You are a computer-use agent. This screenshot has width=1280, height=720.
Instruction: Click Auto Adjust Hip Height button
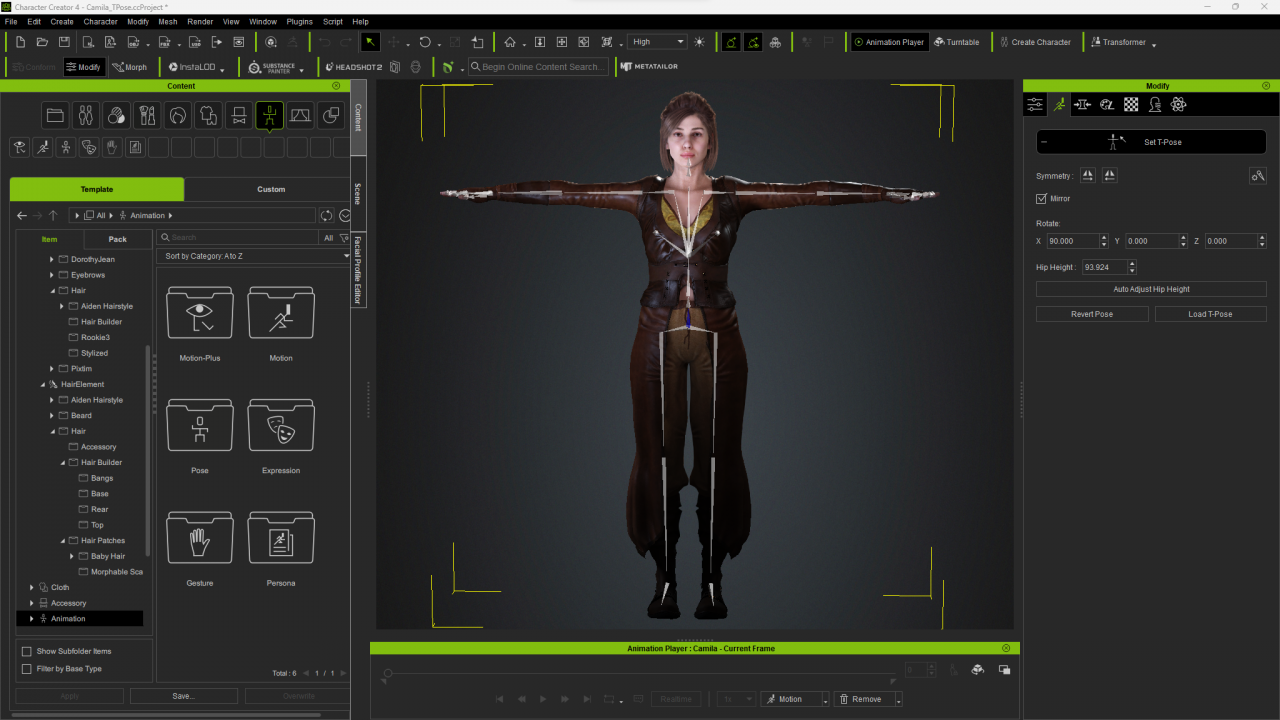coord(1151,289)
